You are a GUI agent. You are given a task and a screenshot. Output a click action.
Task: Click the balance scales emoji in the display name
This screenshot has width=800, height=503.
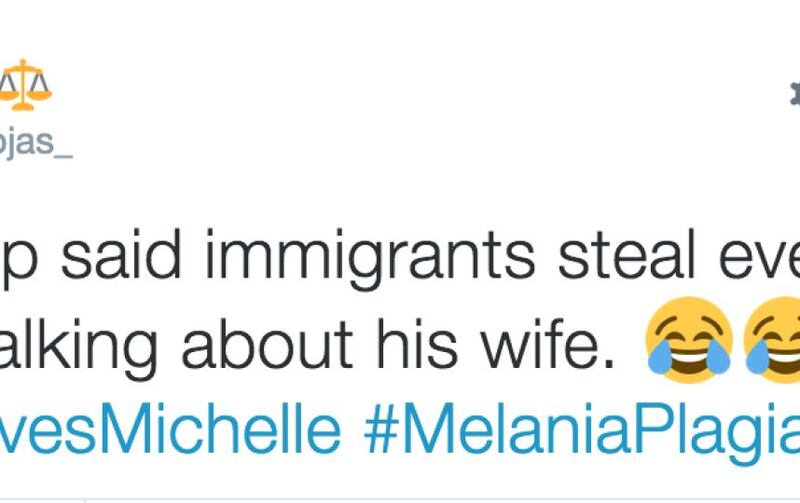pos(25,85)
